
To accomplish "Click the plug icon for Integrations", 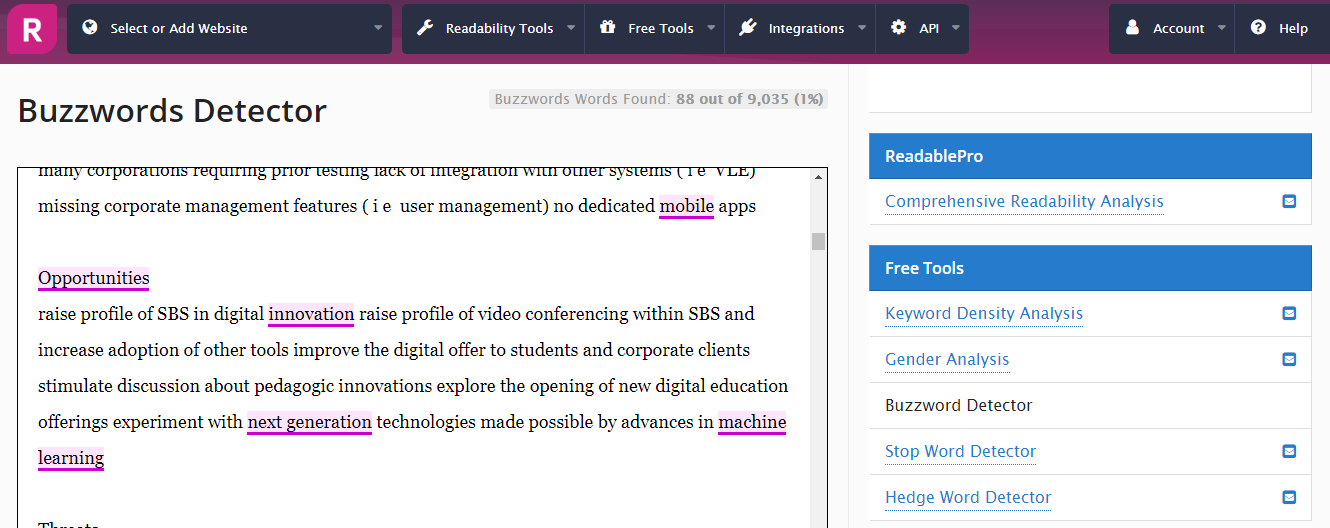I will [x=748, y=28].
